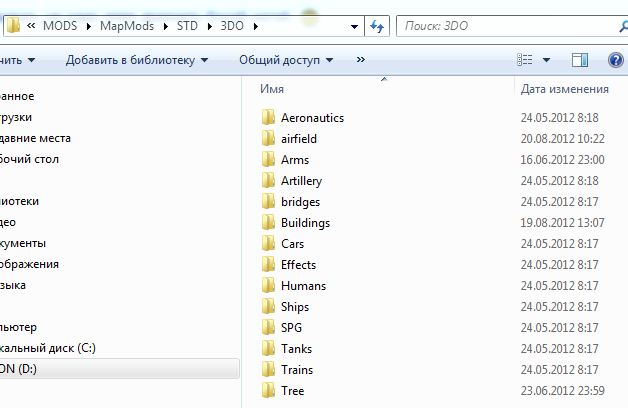Viewport: 628px width, 408px height.
Task: Show hidden path levels double chevron
Action: 31,26
